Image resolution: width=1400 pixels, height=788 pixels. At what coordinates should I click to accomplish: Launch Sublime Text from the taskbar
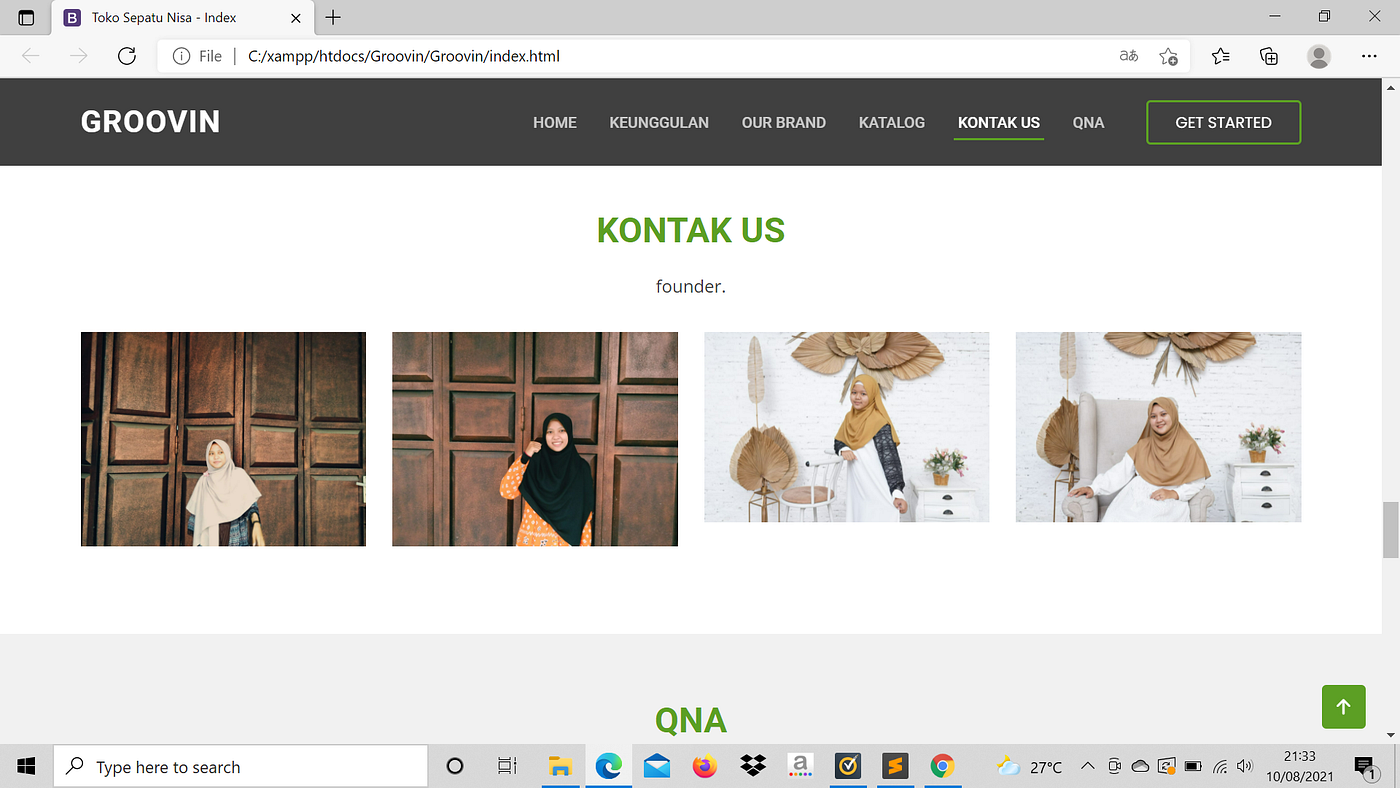pos(895,766)
